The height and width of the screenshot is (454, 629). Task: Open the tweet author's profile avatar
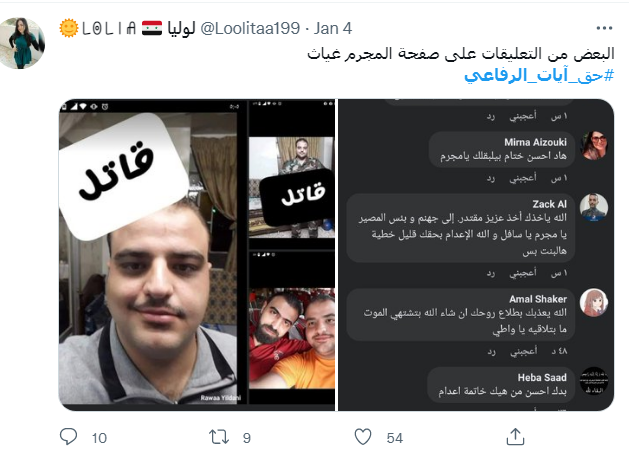[22, 43]
